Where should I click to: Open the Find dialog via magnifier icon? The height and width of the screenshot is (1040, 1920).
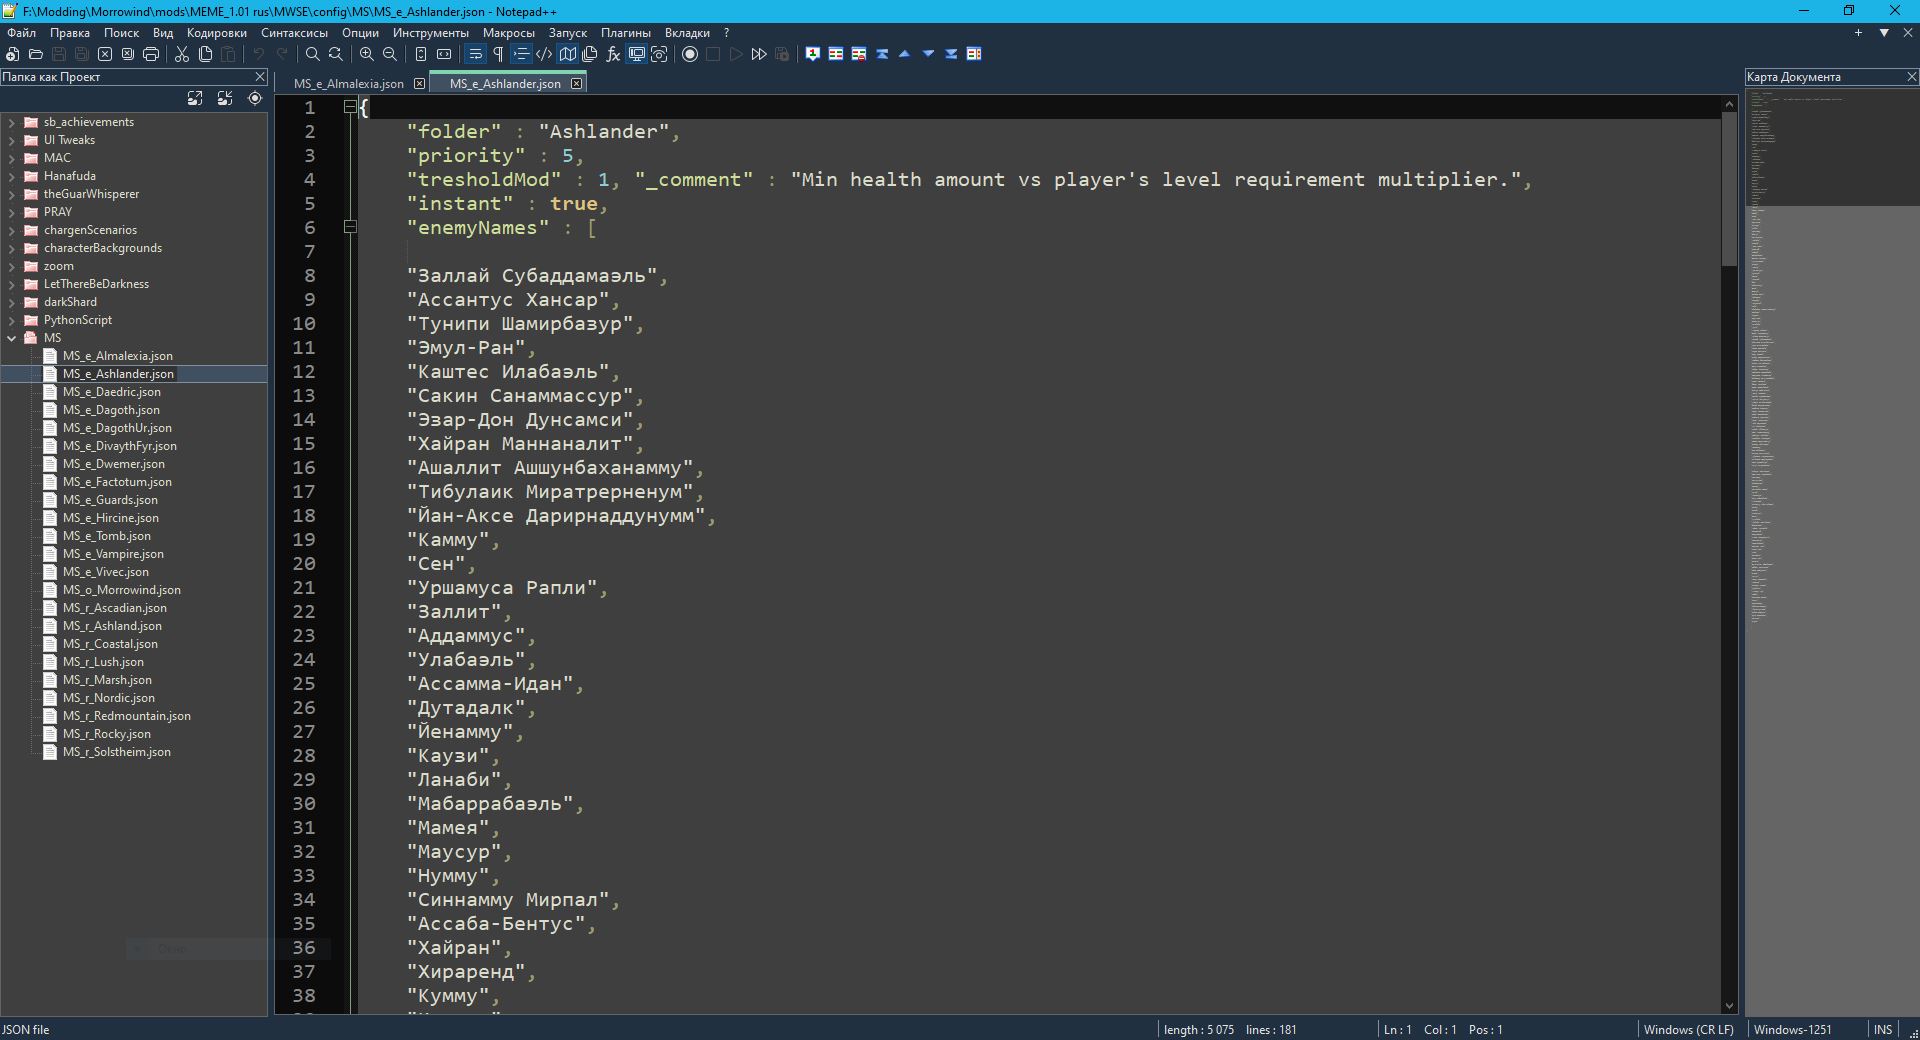[312, 54]
